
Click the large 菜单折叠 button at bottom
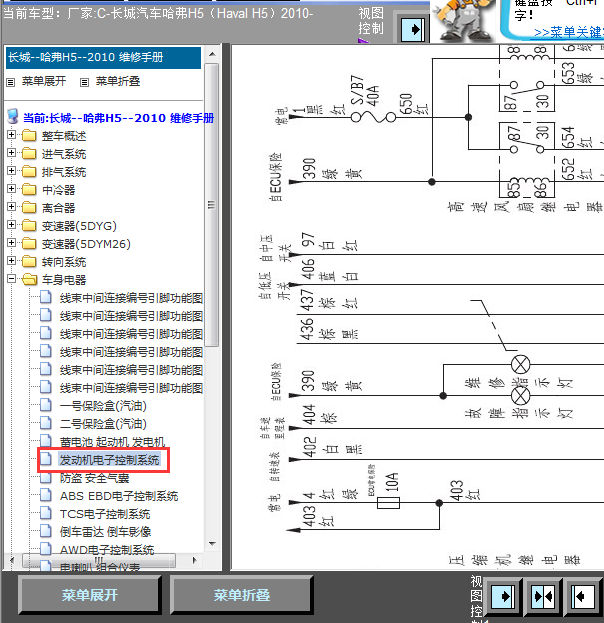(x=242, y=595)
